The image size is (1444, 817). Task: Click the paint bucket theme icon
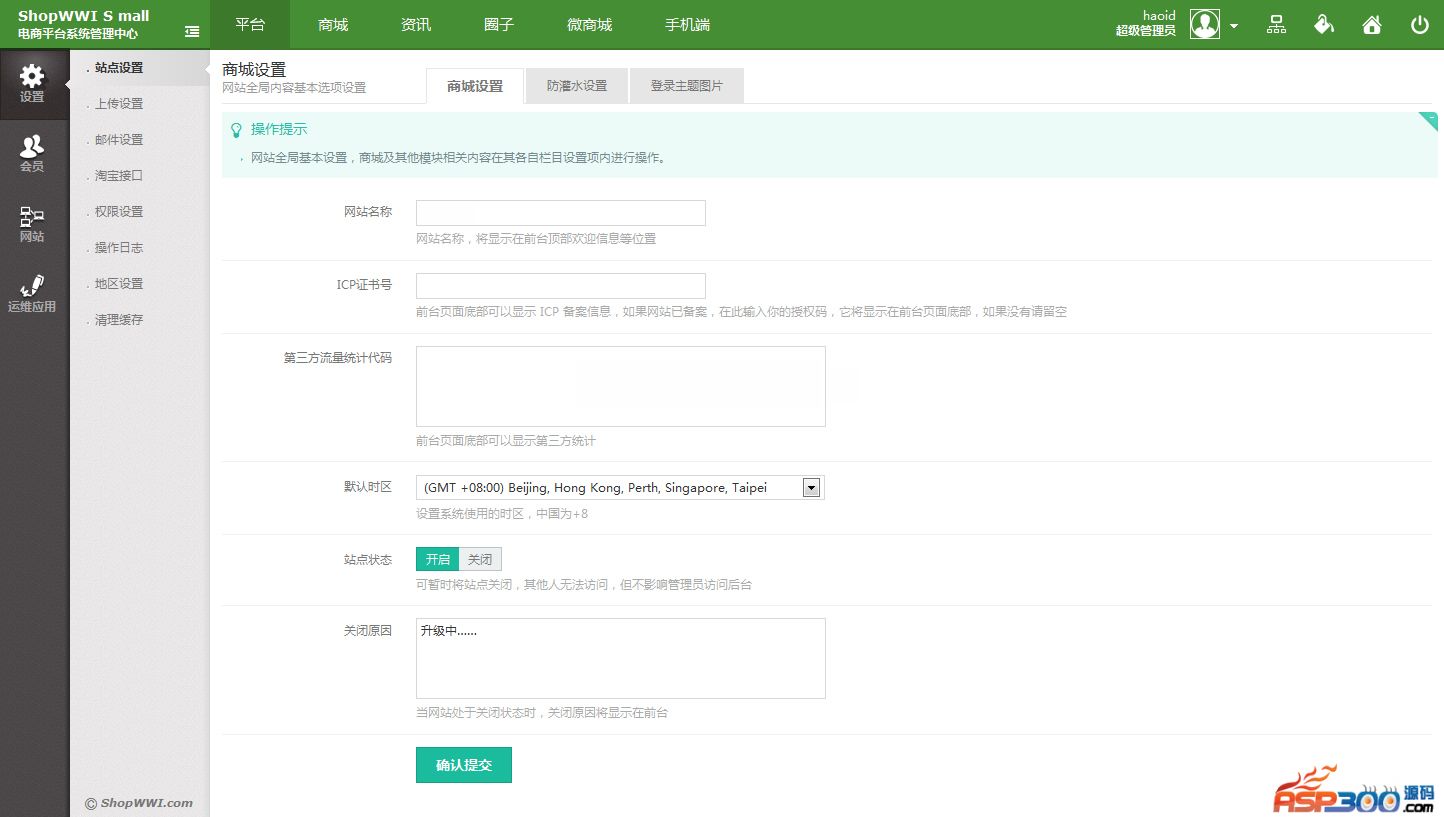(1324, 25)
